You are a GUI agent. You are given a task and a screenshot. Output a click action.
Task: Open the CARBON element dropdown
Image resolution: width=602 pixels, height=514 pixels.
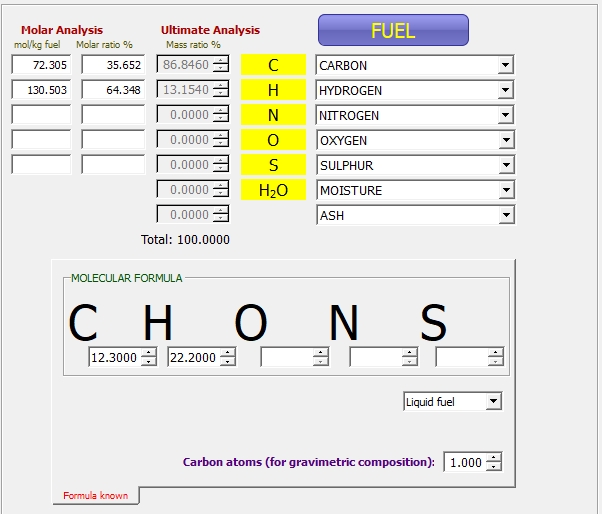[506, 66]
